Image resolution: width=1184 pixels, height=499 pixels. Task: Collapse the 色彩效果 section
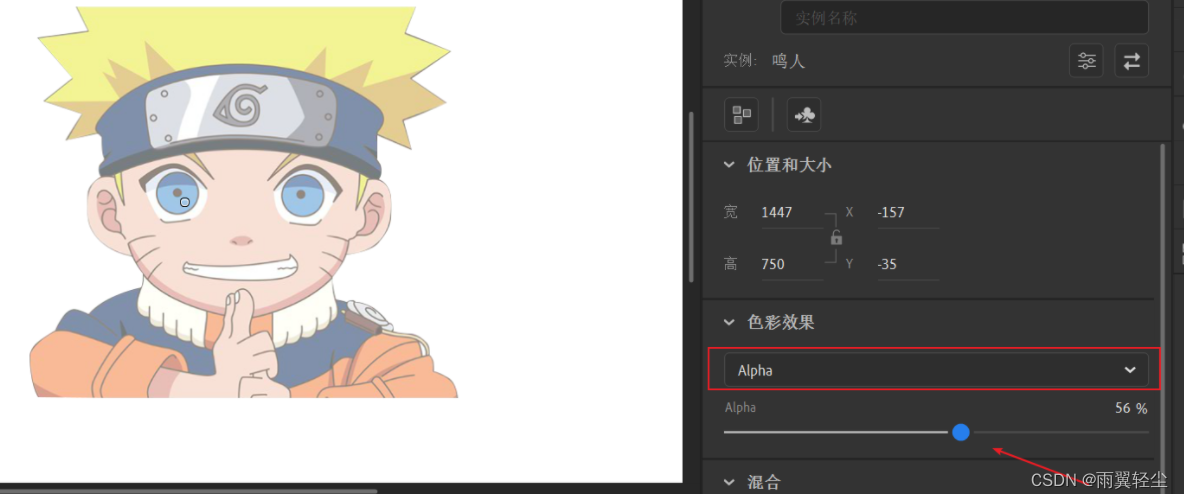pos(729,322)
